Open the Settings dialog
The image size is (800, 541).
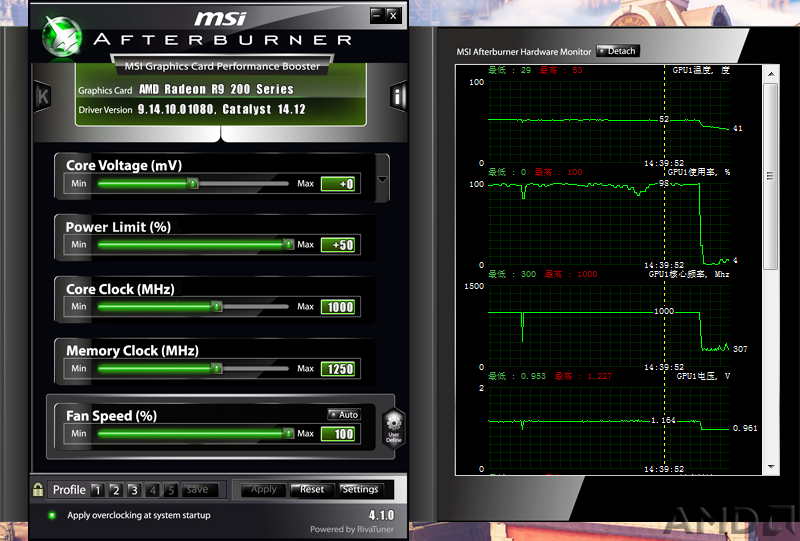pos(360,489)
